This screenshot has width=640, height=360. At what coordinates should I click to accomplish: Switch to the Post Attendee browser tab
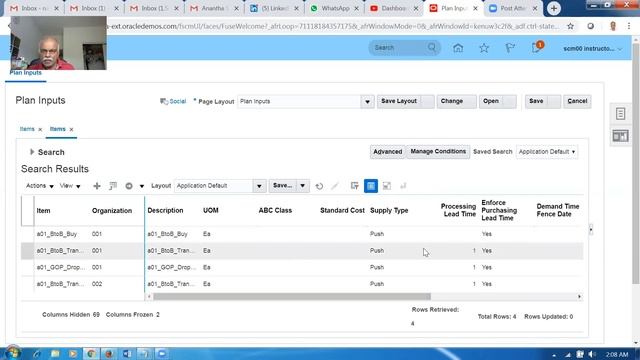(513, 8)
